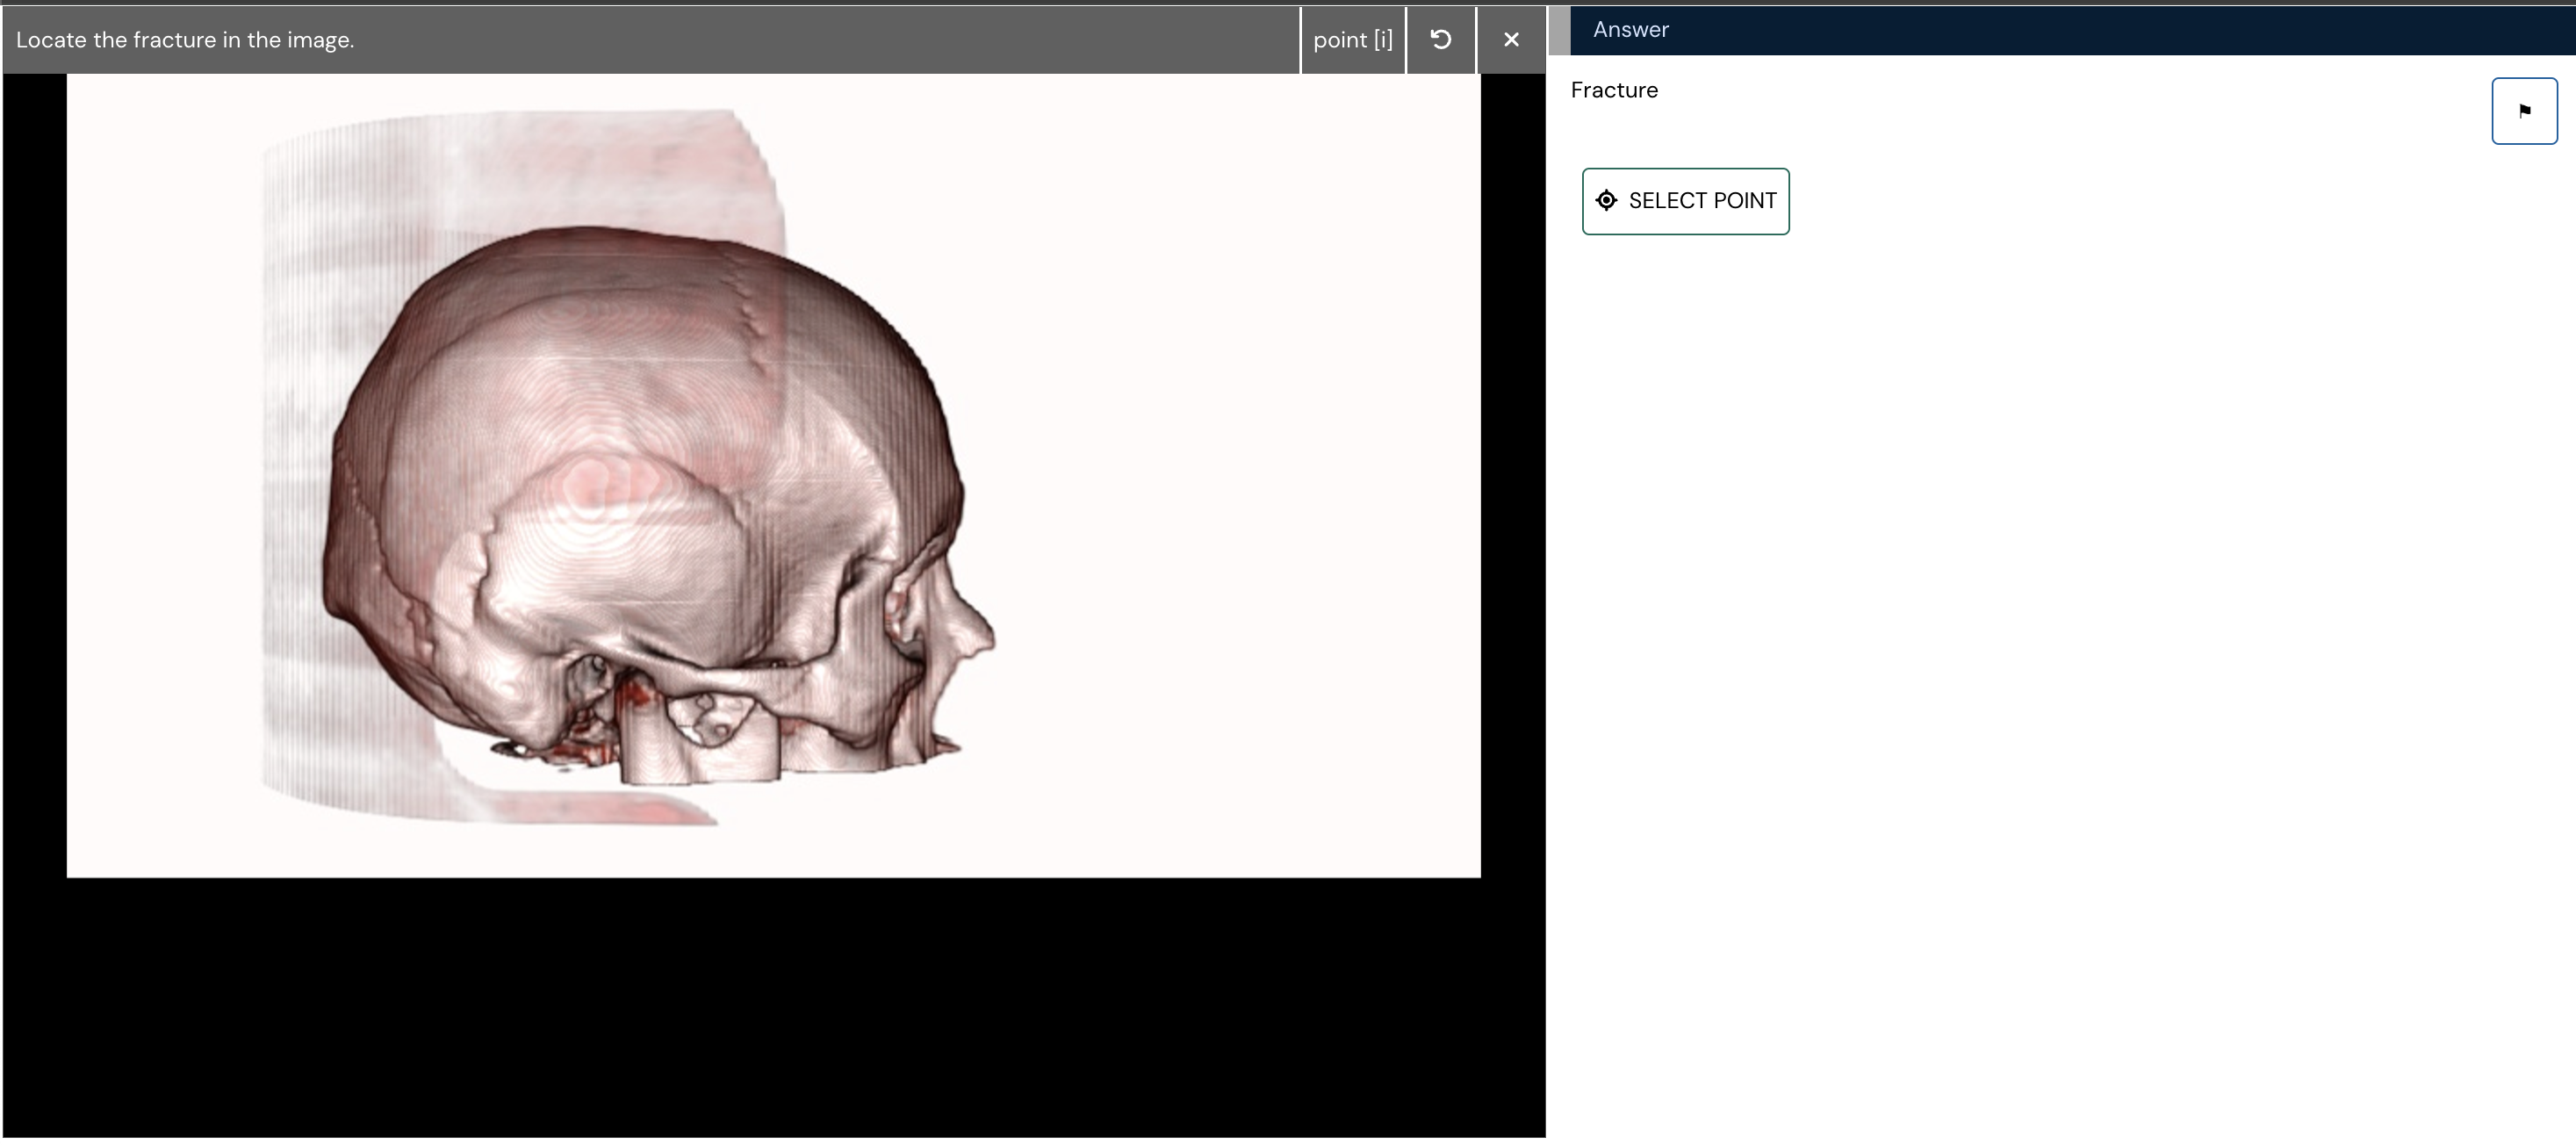The image size is (2576, 1145).
Task: Click the gray panel divider handle
Action: coord(1558,30)
